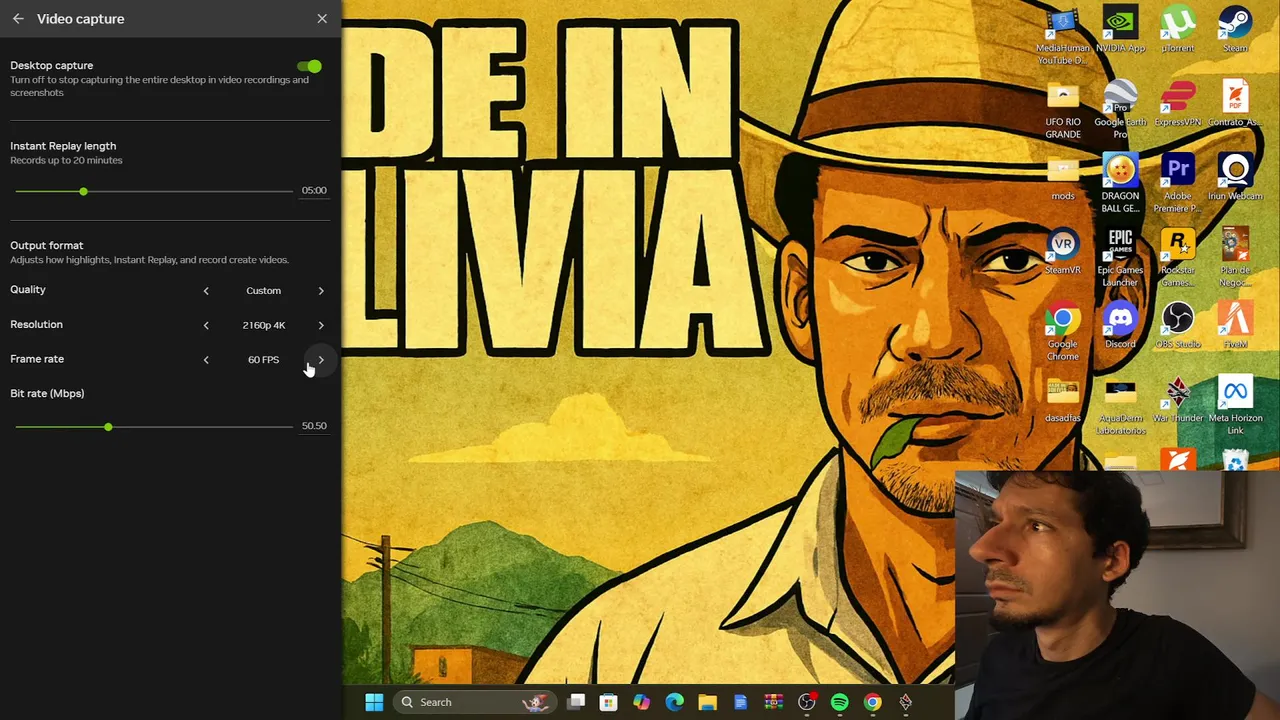Open UFO RIO GRANDE folder
The image size is (1280, 720).
(1062, 111)
